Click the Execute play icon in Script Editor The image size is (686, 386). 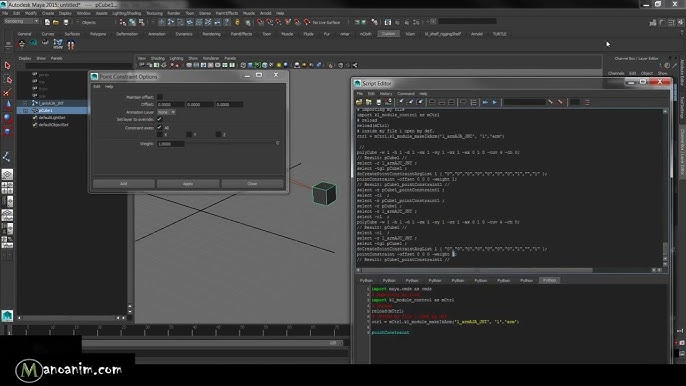point(495,102)
